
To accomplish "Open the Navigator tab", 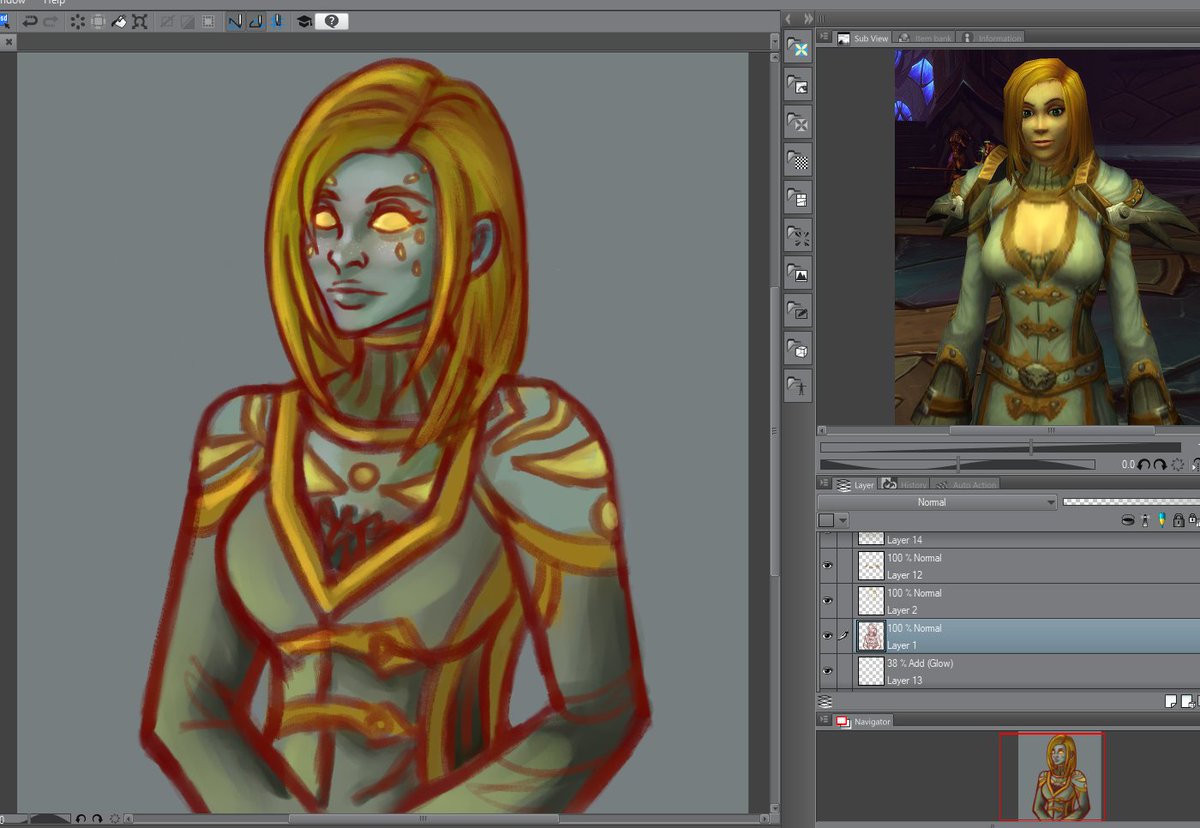I will click(864, 721).
